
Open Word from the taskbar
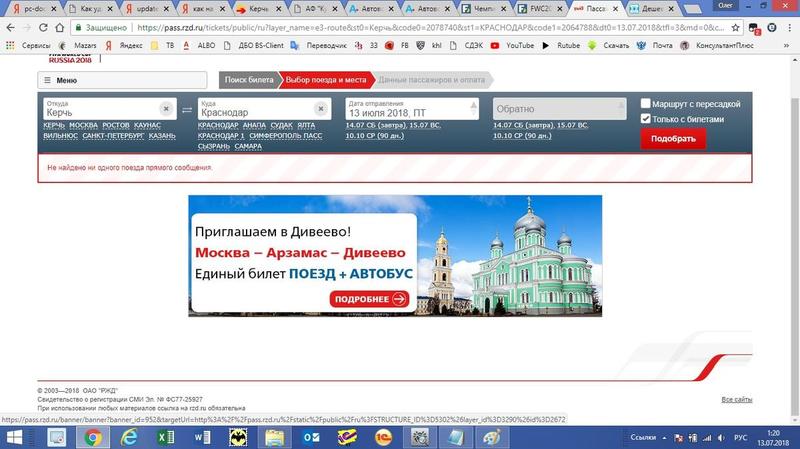point(202,438)
